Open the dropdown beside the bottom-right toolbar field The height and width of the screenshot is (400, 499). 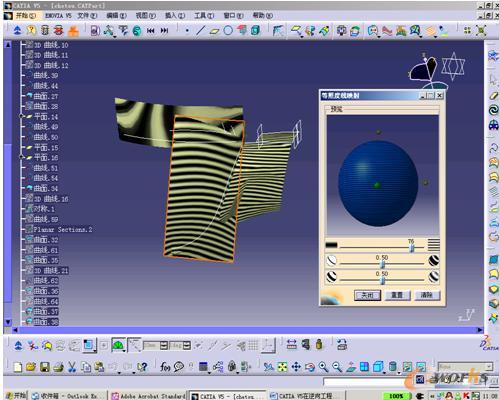point(489,367)
